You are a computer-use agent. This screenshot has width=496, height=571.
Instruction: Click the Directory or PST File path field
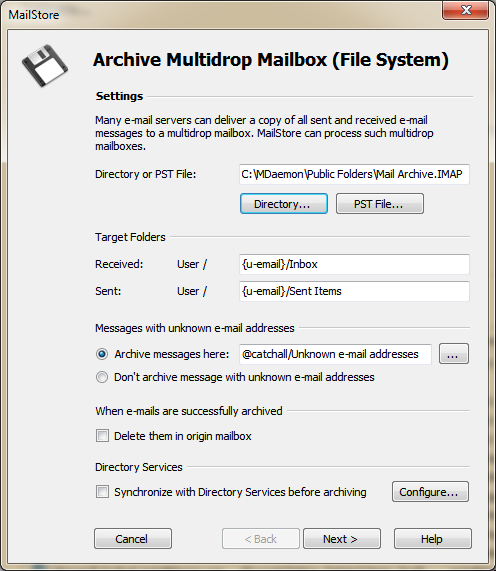(354, 174)
